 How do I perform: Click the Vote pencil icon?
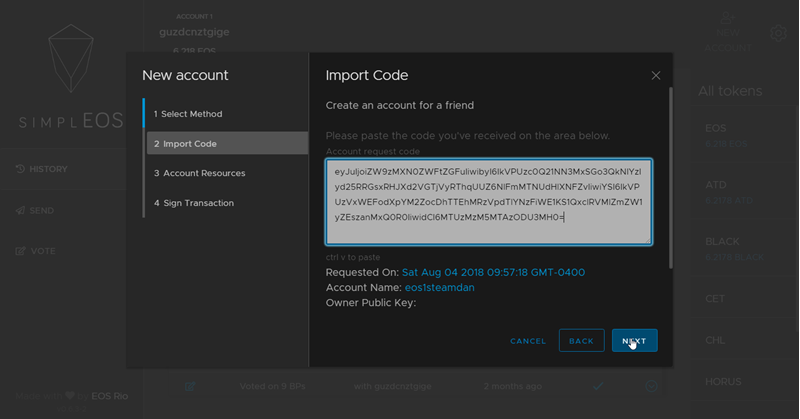point(20,251)
